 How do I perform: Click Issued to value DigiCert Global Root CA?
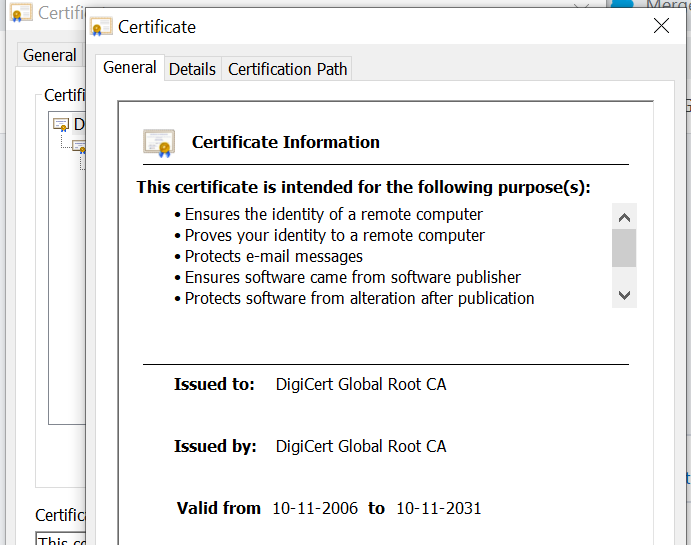(361, 385)
